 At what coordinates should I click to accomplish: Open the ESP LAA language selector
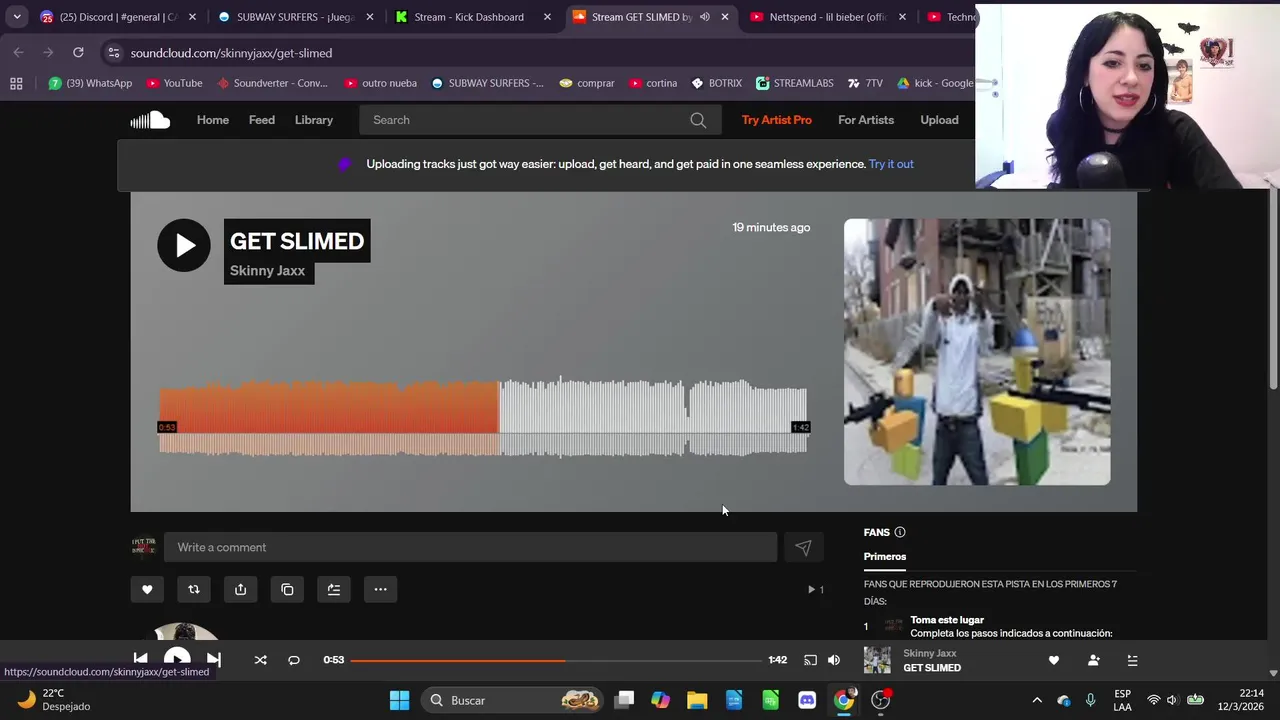pos(1122,700)
